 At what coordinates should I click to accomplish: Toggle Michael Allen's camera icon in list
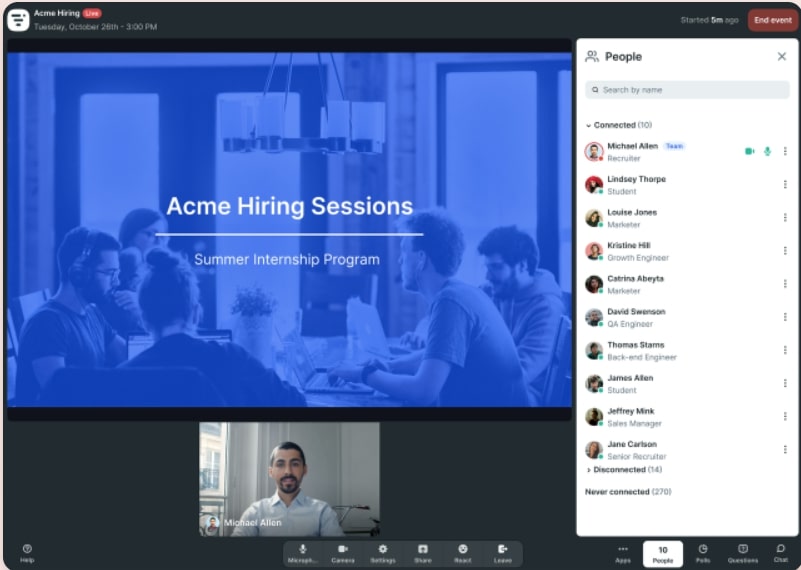(x=749, y=151)
